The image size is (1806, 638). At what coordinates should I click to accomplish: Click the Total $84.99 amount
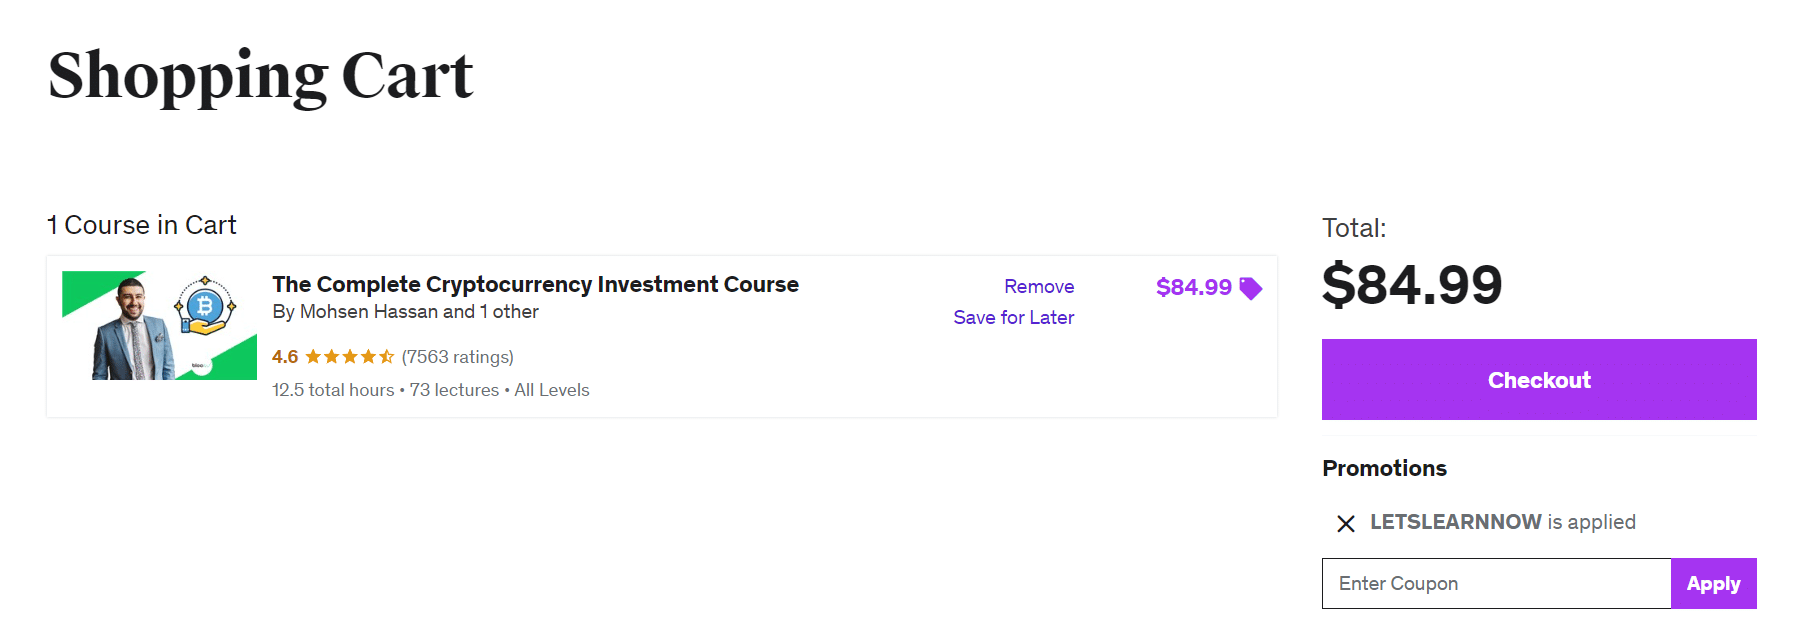click(x=1412, y=283)
